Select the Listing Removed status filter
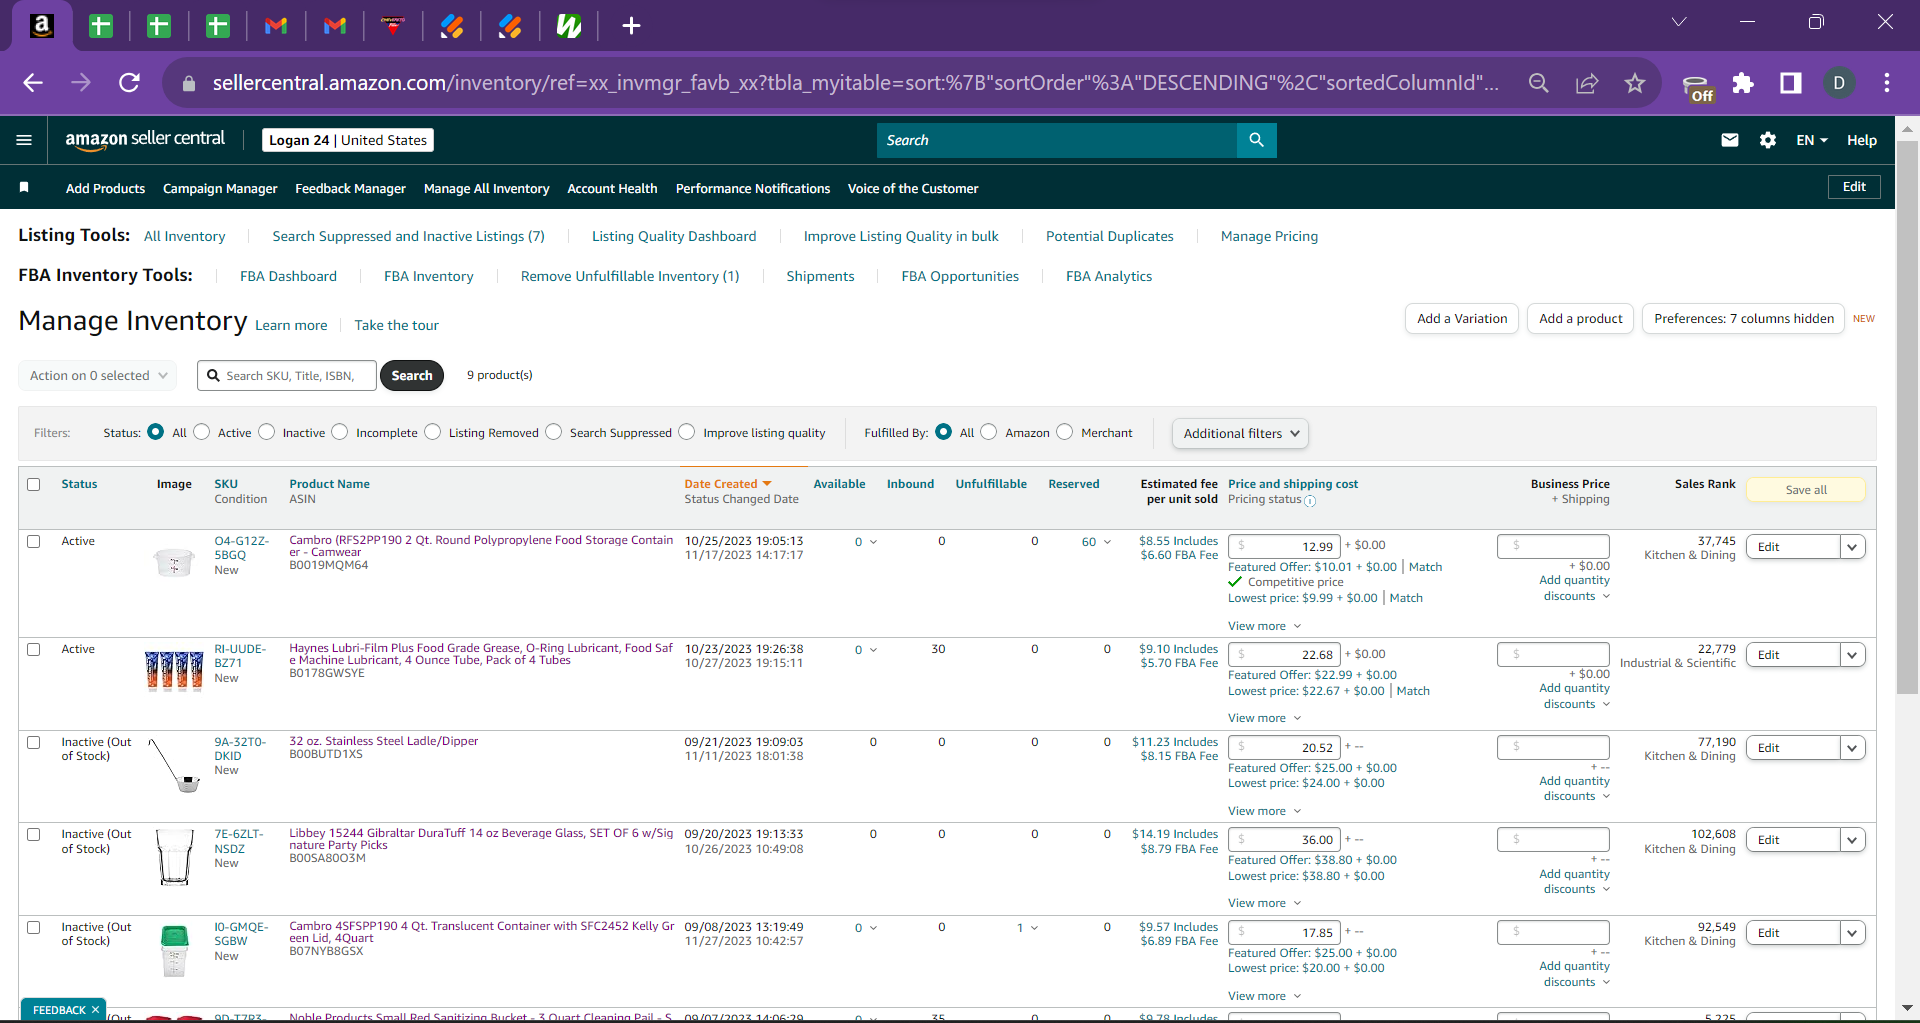 432,432
